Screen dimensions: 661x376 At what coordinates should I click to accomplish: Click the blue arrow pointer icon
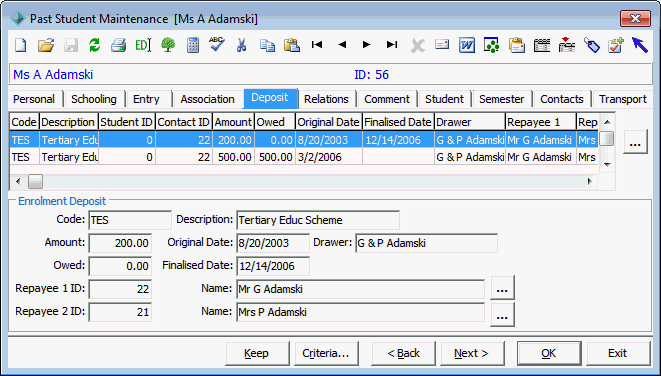[x=640, y=45]
